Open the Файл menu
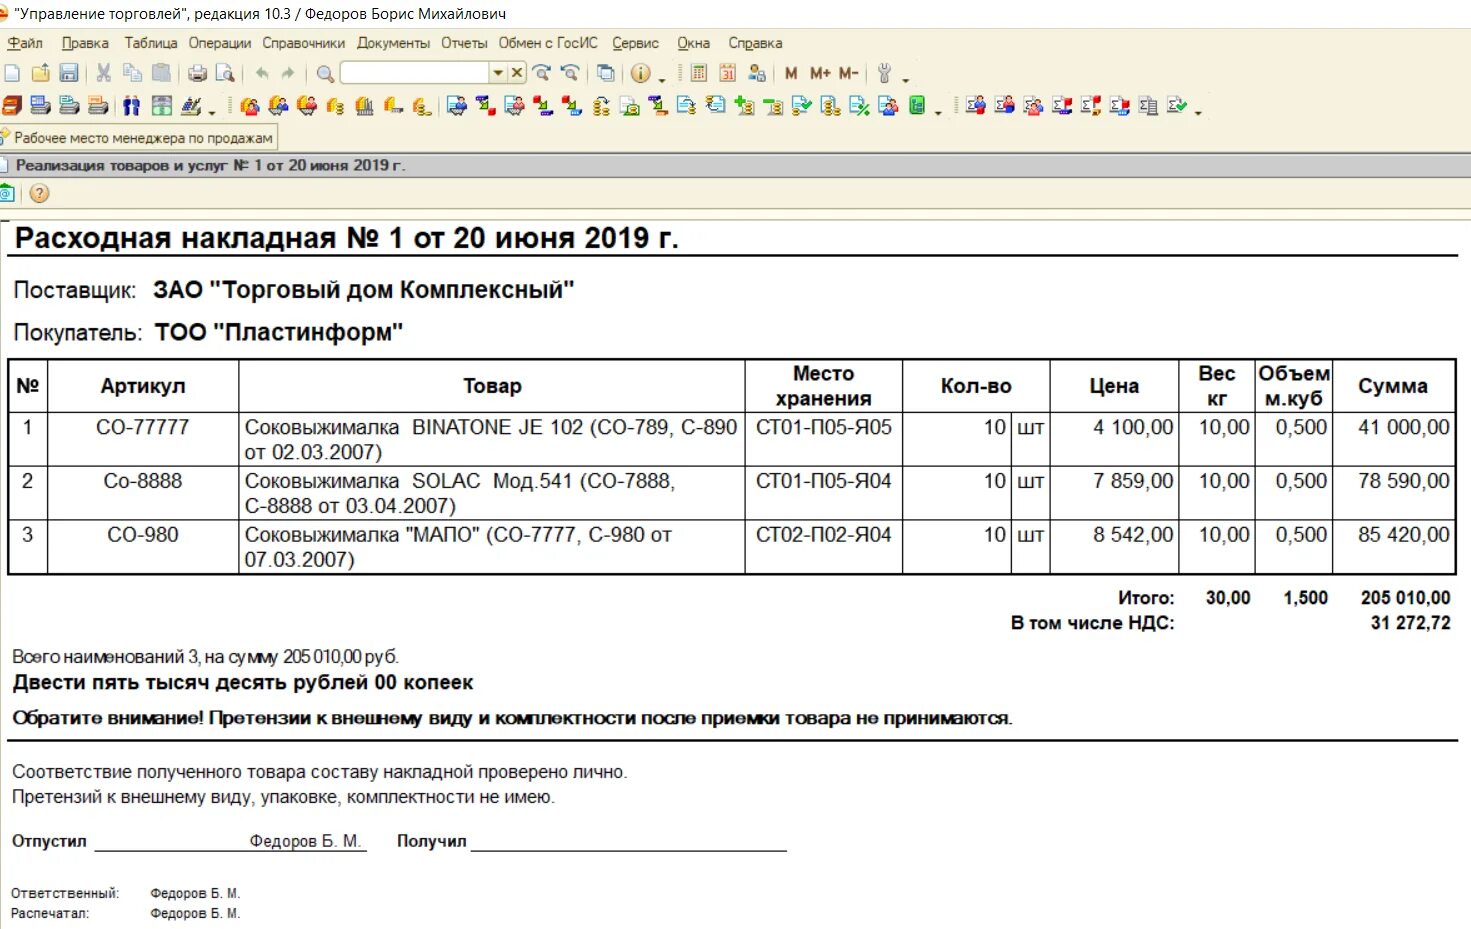 25,43
